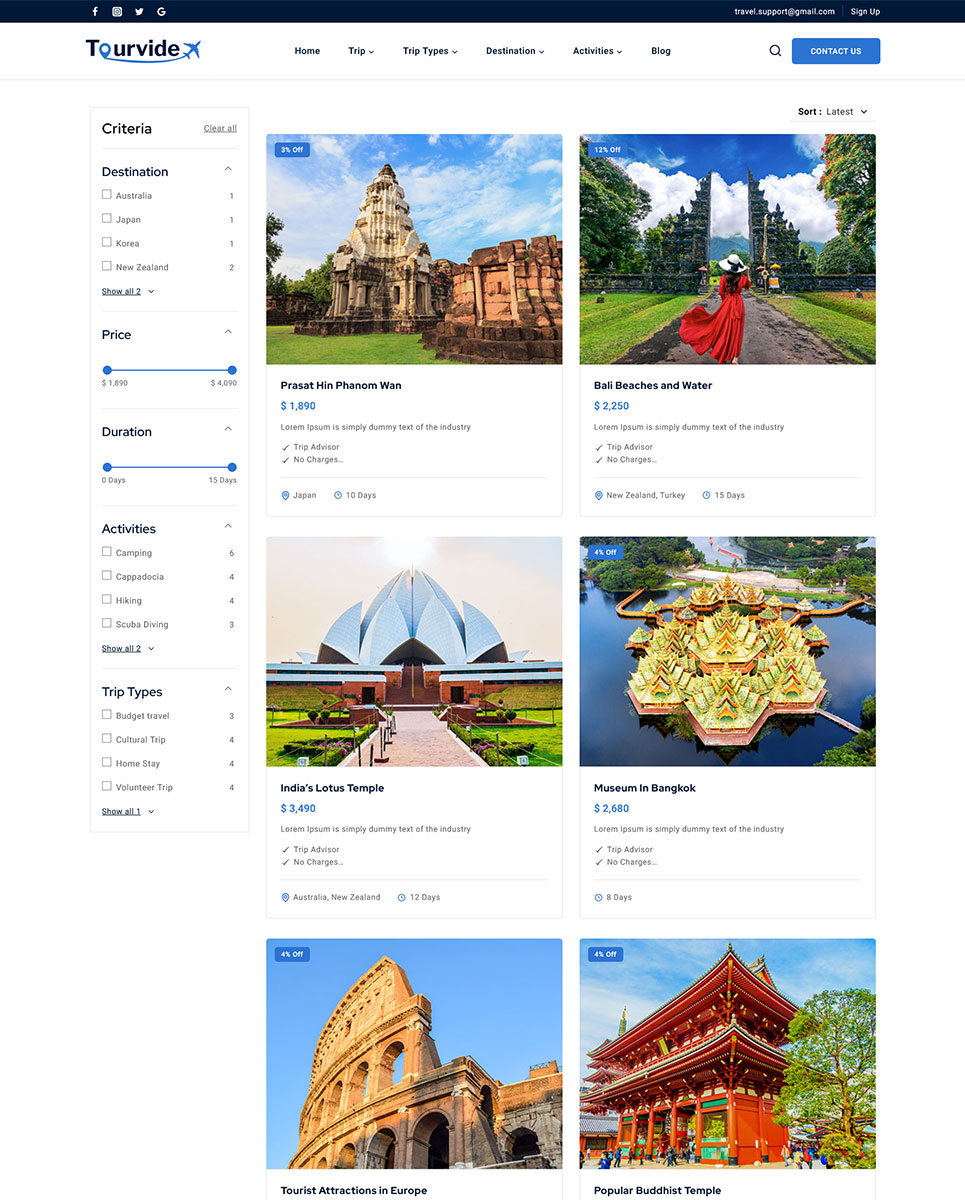Go to the Blog menu item
The width and height of the screenshot is (965, 1200).
pos(661,51)
